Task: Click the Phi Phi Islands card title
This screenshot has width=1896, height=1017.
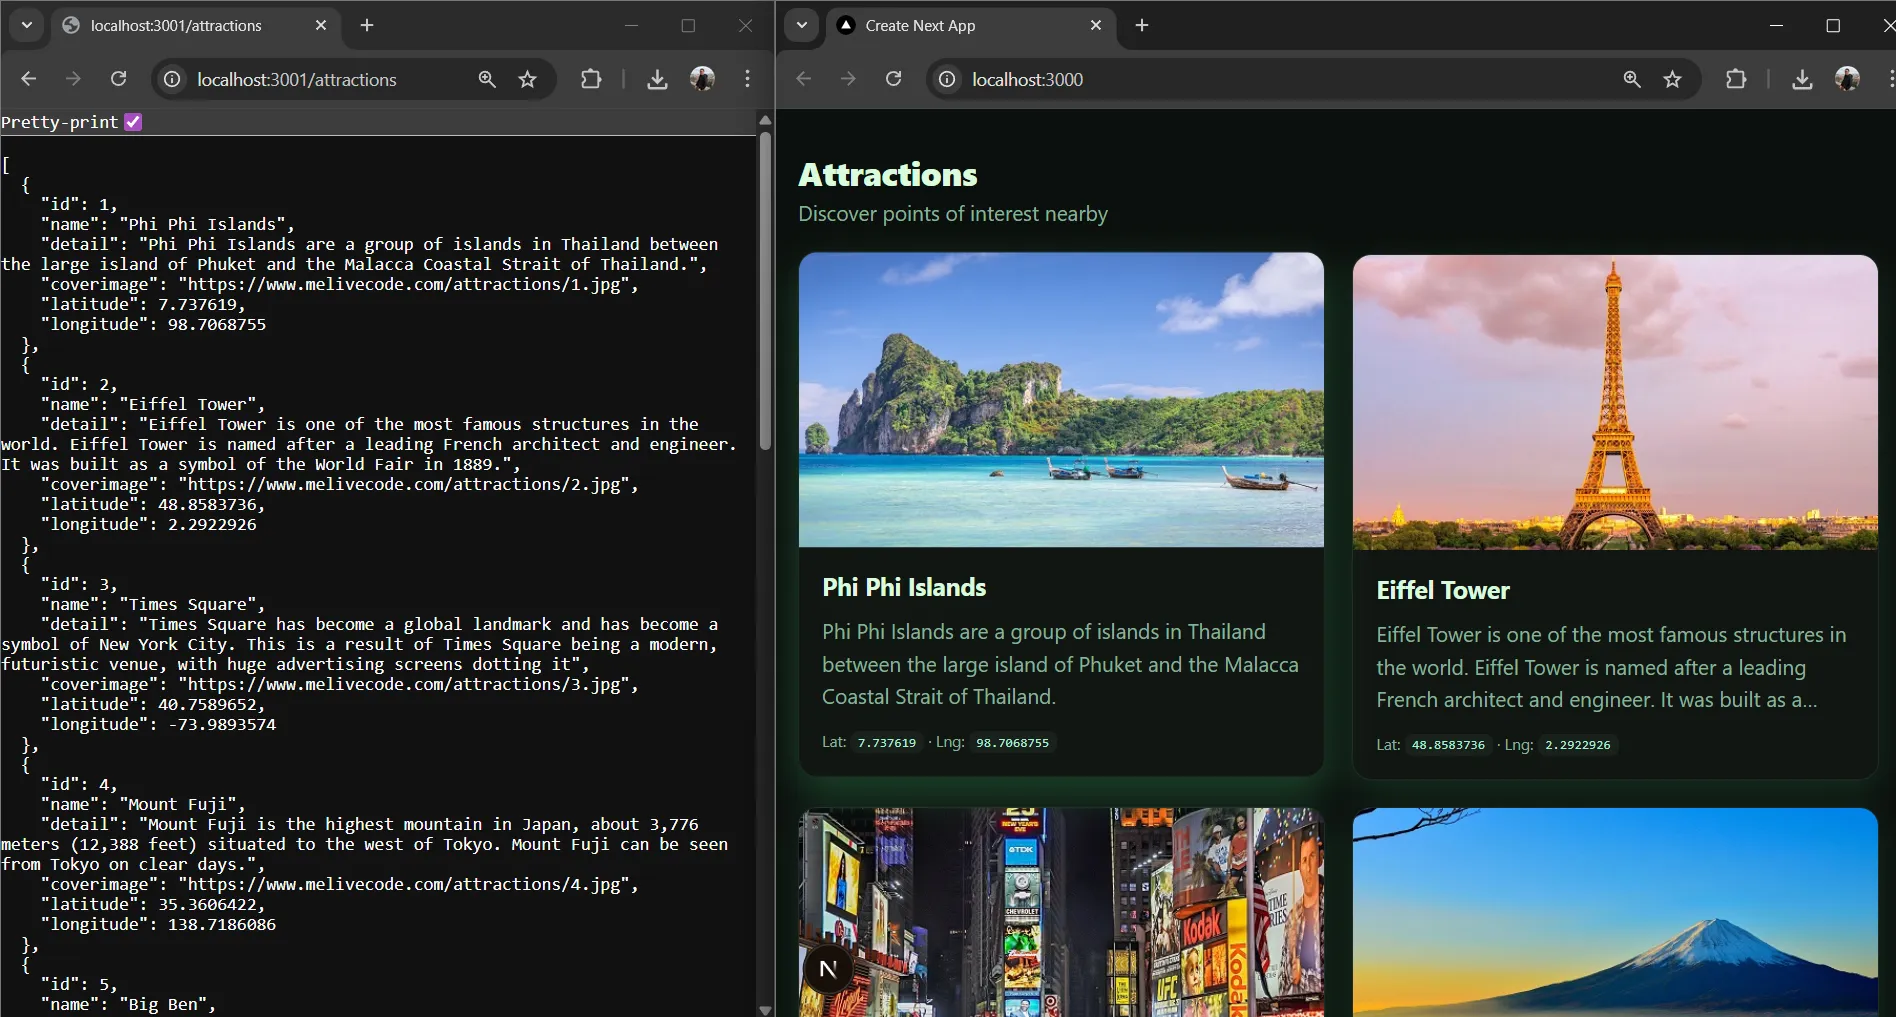Action: click(903, 587)
